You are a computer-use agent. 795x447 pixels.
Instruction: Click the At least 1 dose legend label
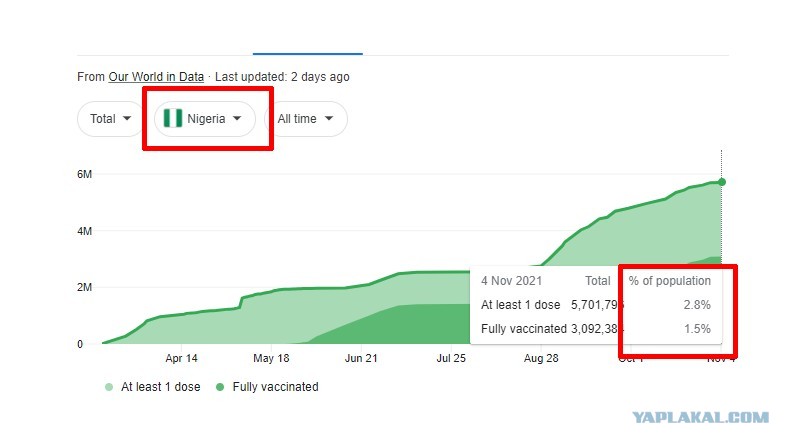click(x=161, y=387)
